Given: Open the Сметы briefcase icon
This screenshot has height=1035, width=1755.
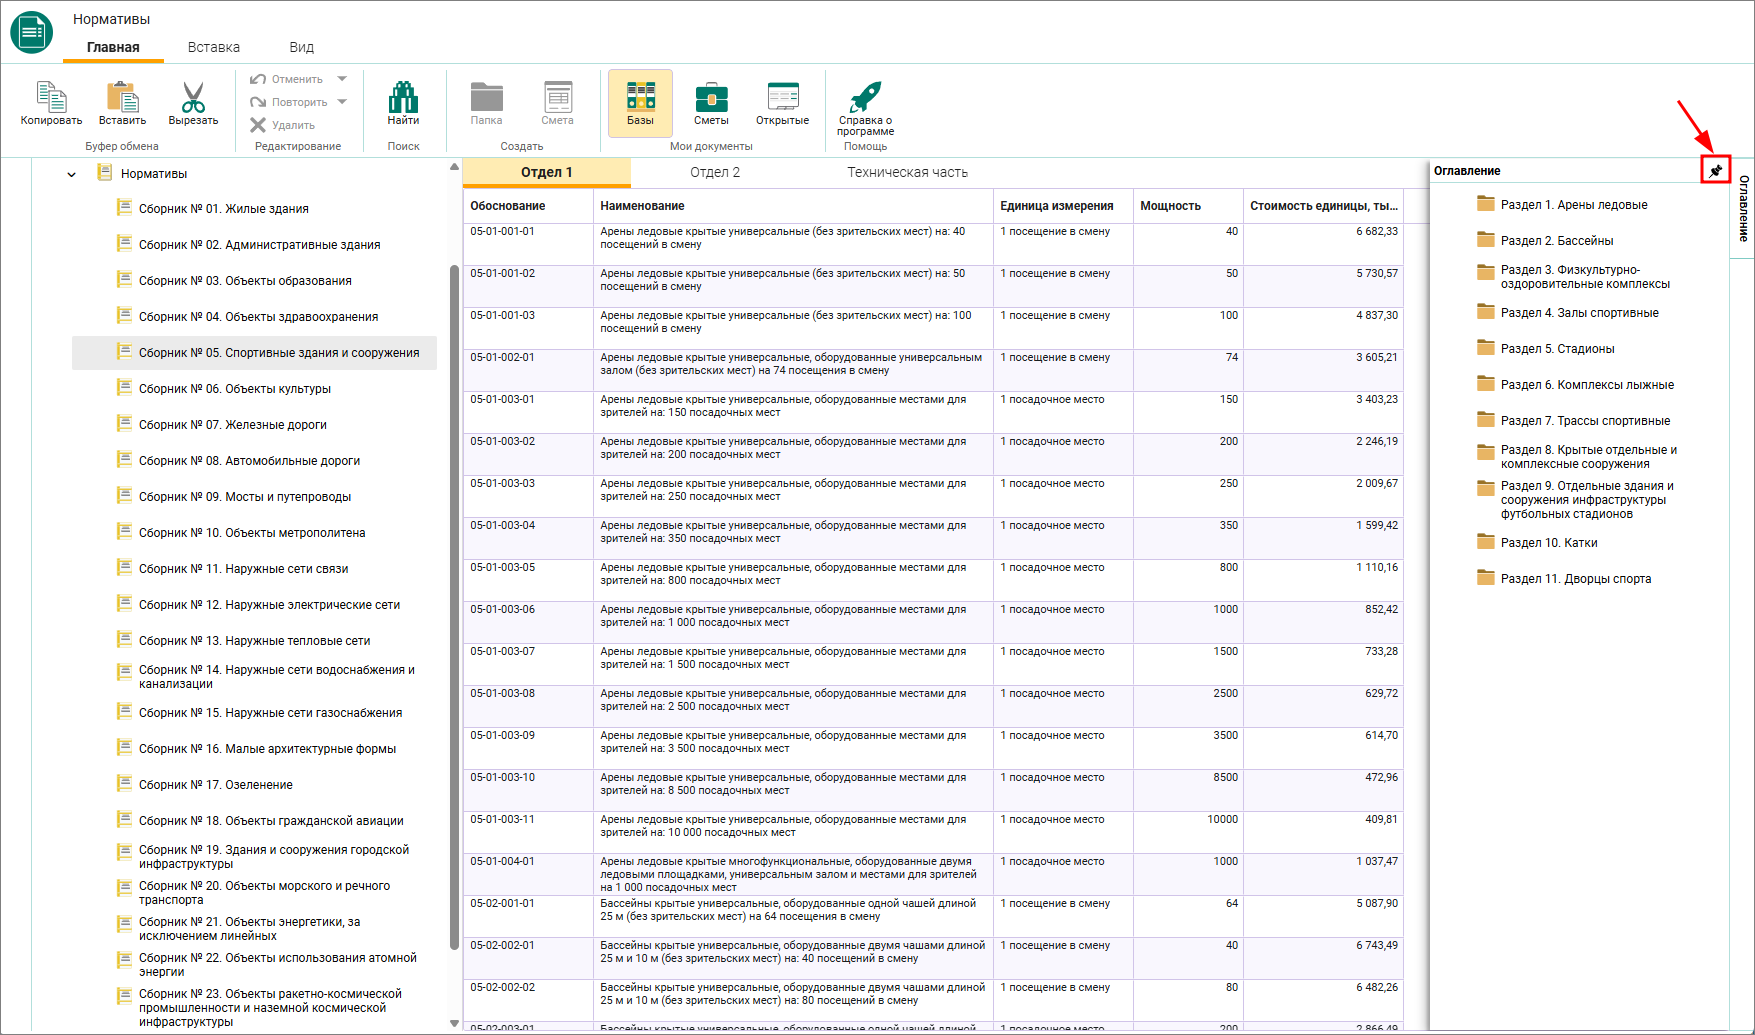Looking at the screenshot, I should [711, 98].
